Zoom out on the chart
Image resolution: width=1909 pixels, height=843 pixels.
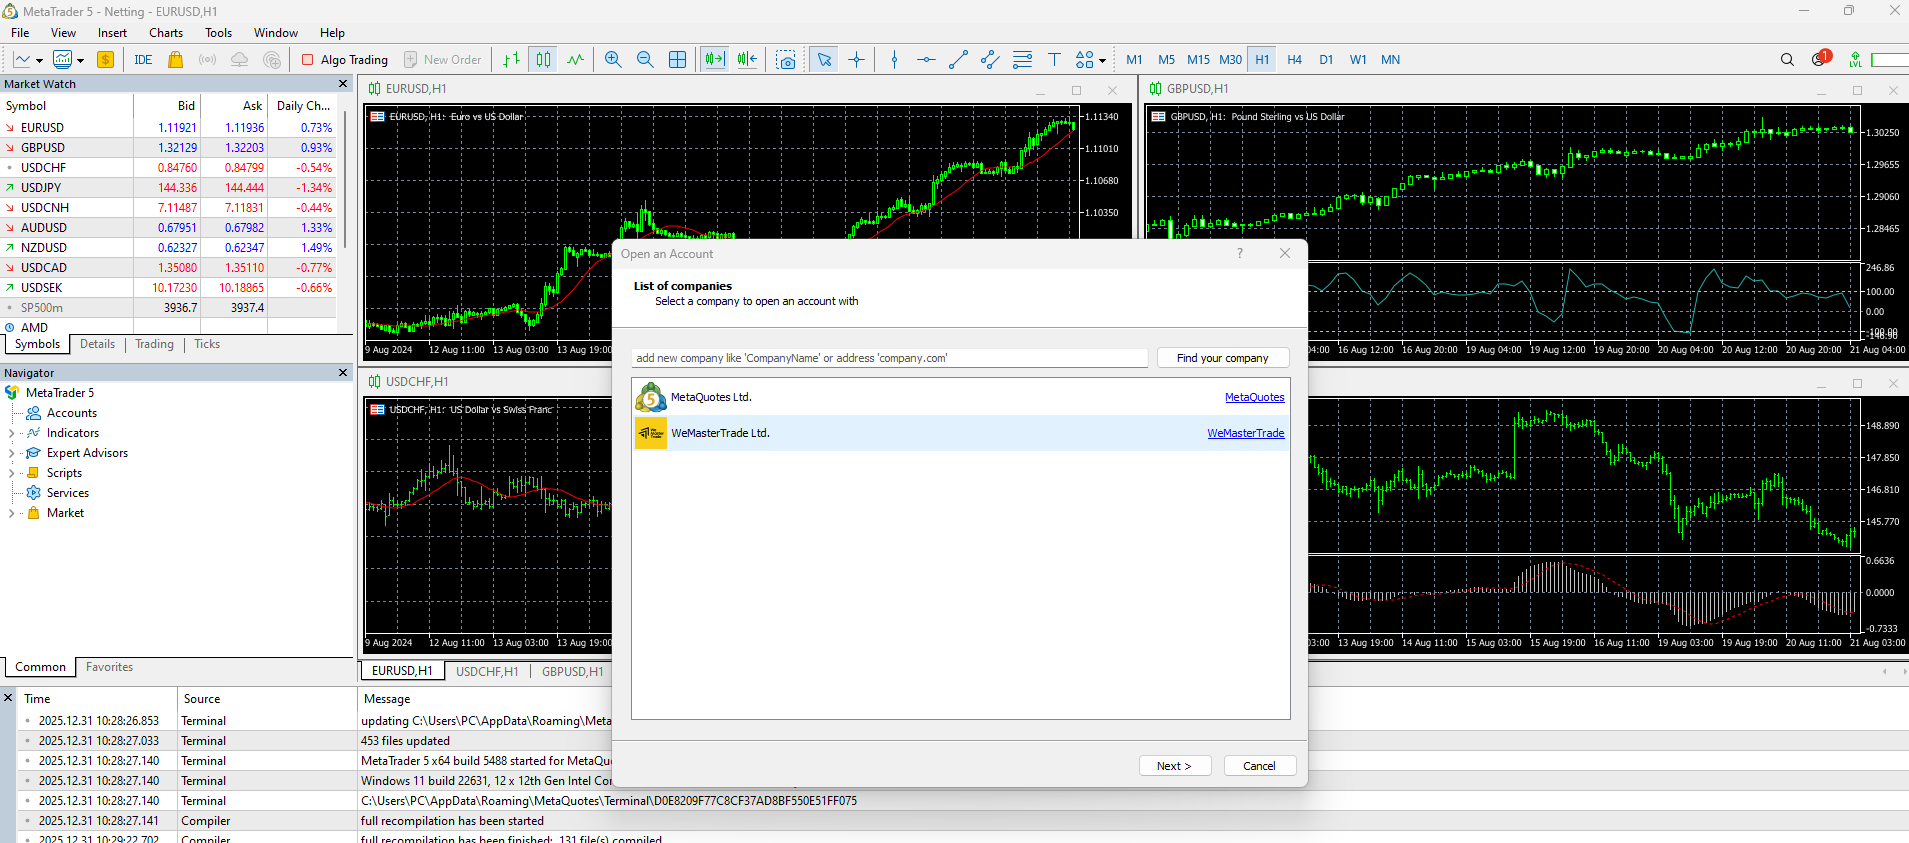pos(645,60)
